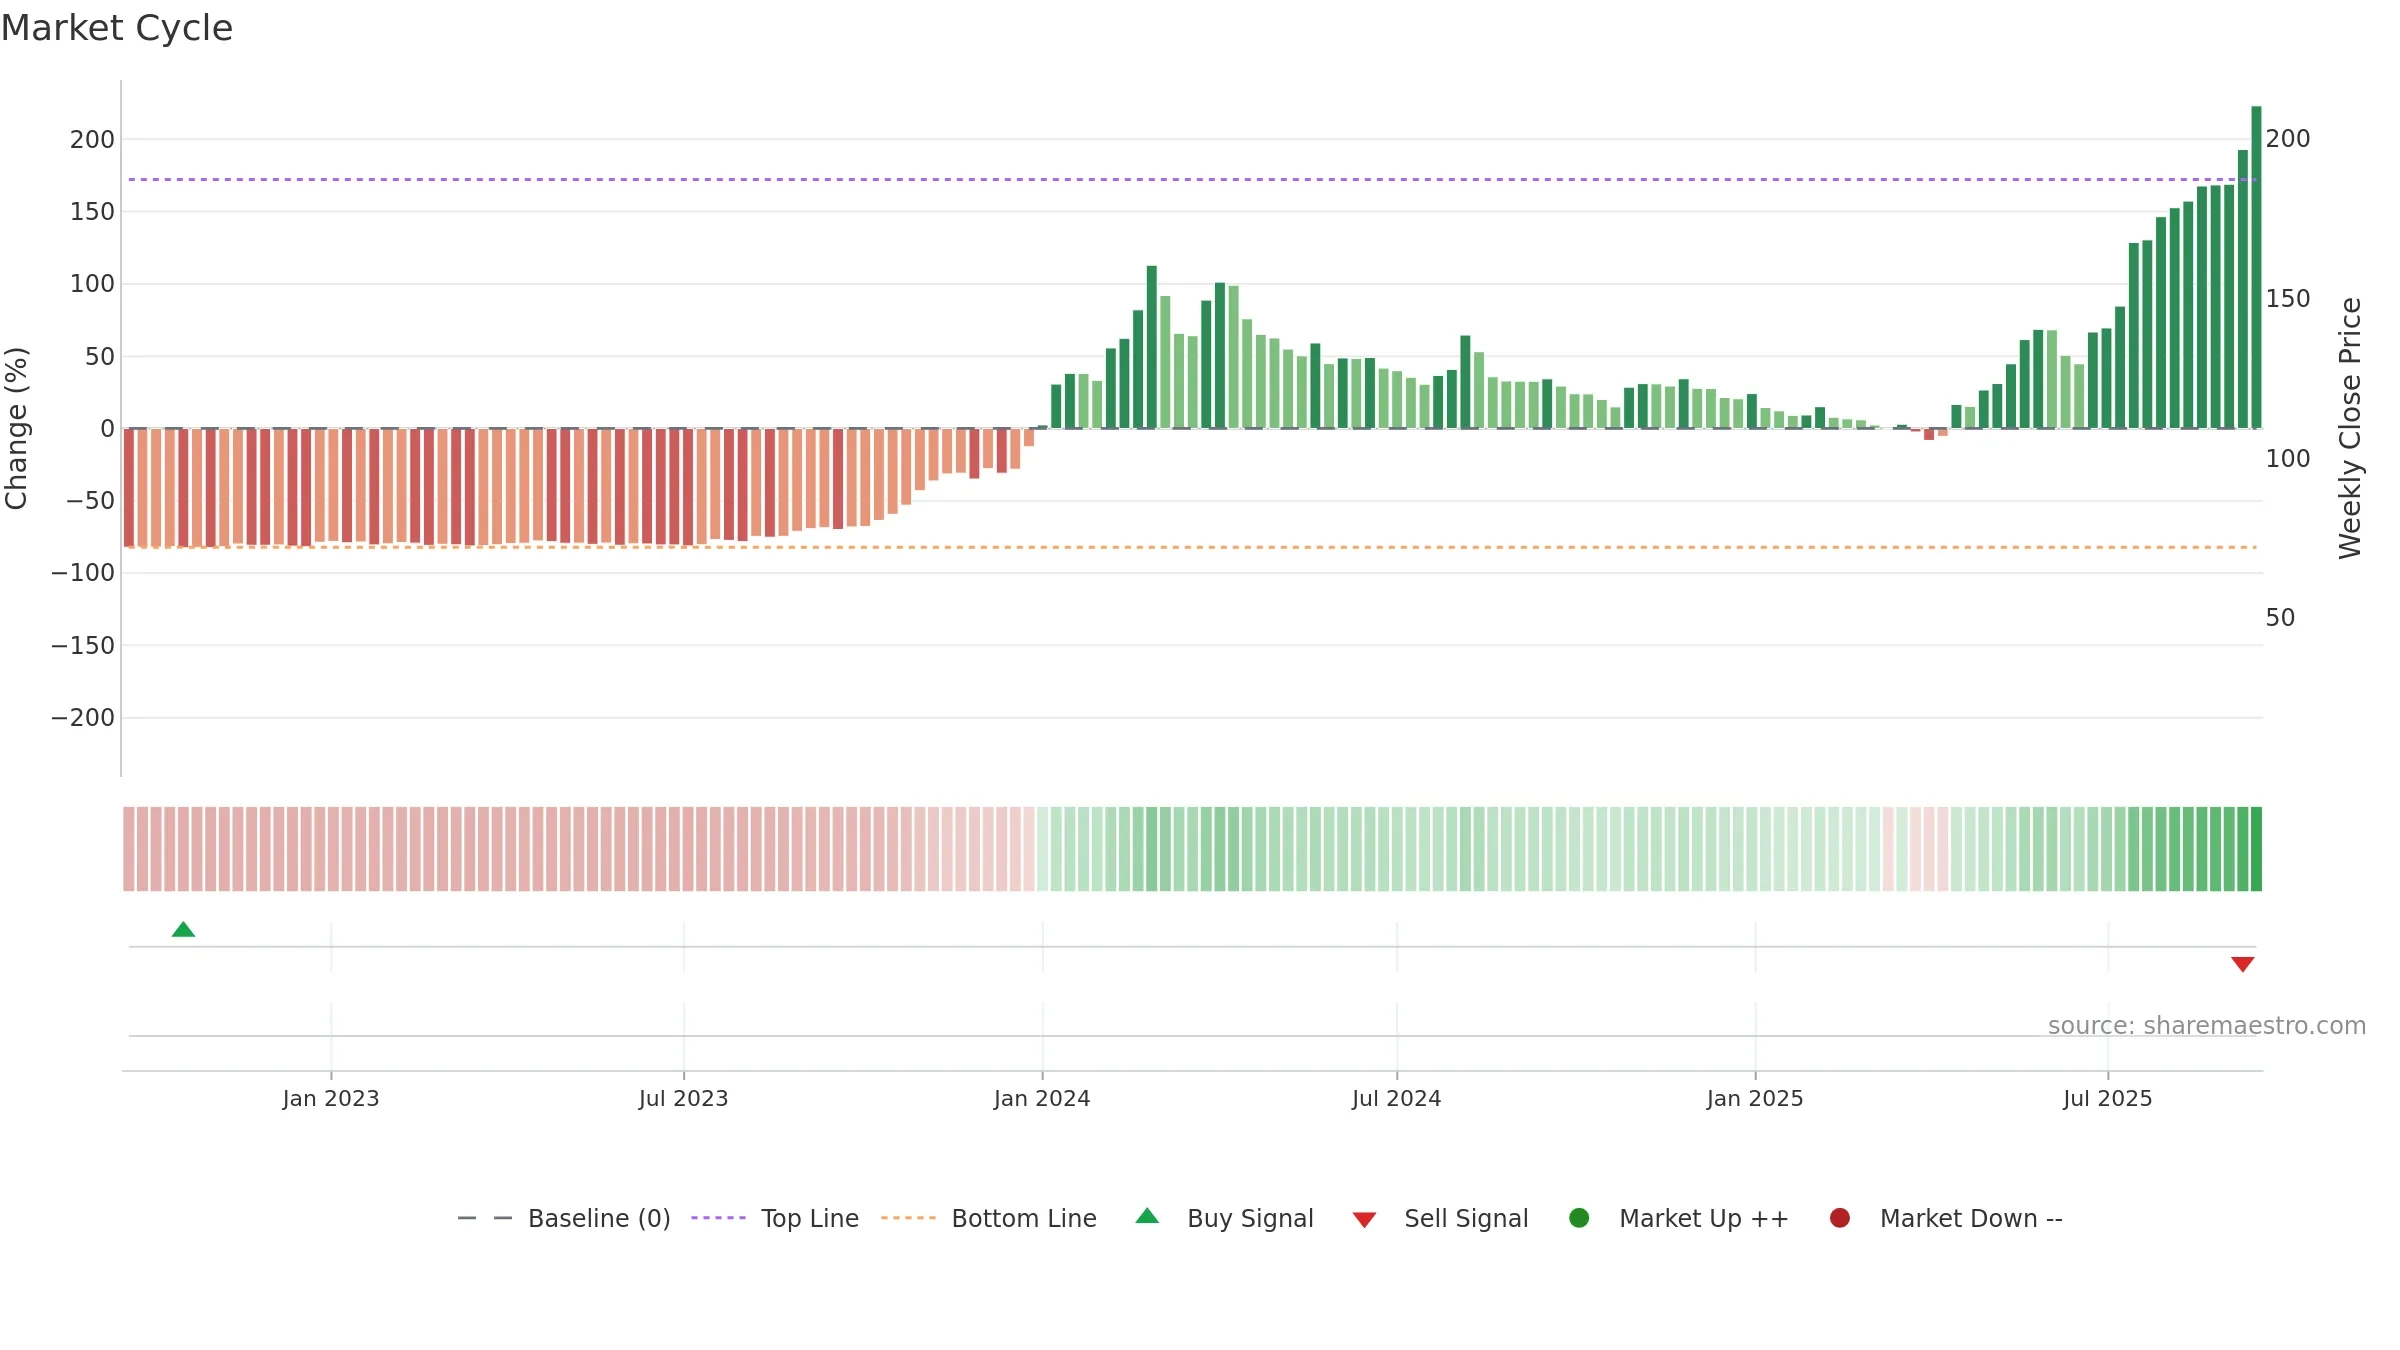Image resolution: width=2400 pixels, height=1350 pixels.
Task: Click the Jul 2023 x-axis label
Action: (684, 1099)
